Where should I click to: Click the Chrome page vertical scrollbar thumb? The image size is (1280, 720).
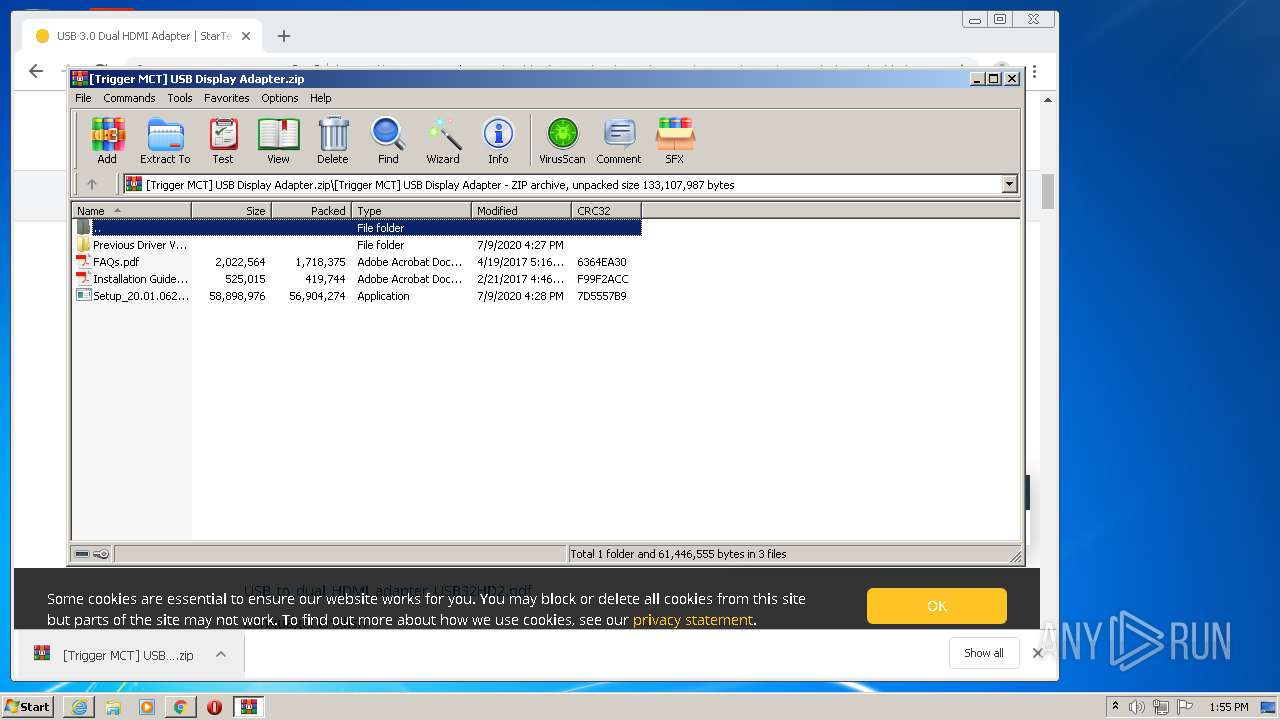(x=1048, y=191)
